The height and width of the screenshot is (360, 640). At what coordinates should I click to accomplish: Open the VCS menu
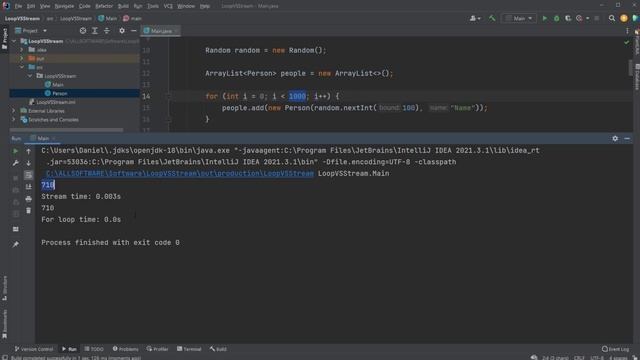tap(168, 6)
